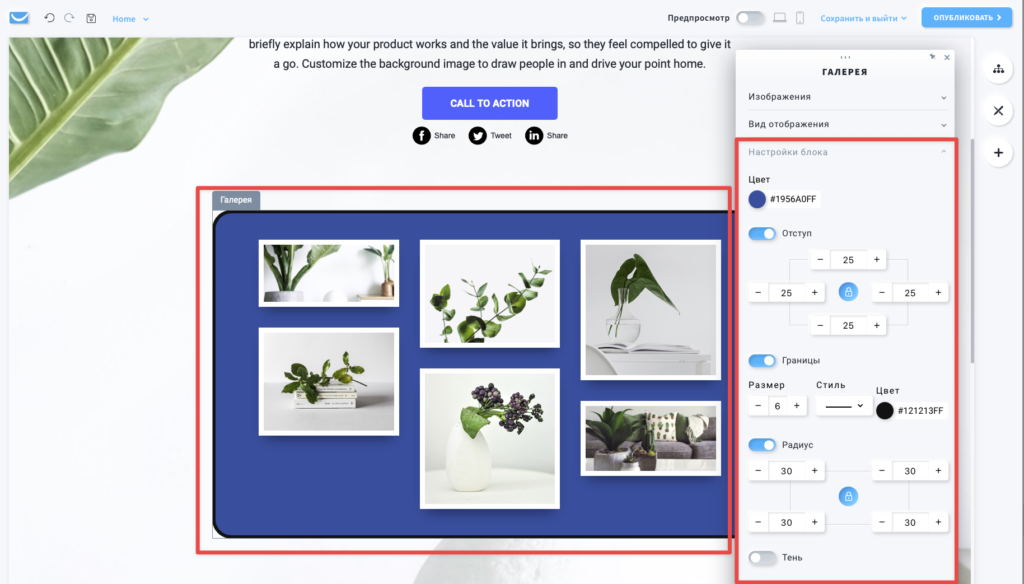This screenshot has width=1024, height=584.
Task: Expand the Изображения section
Action: (847, 97)
